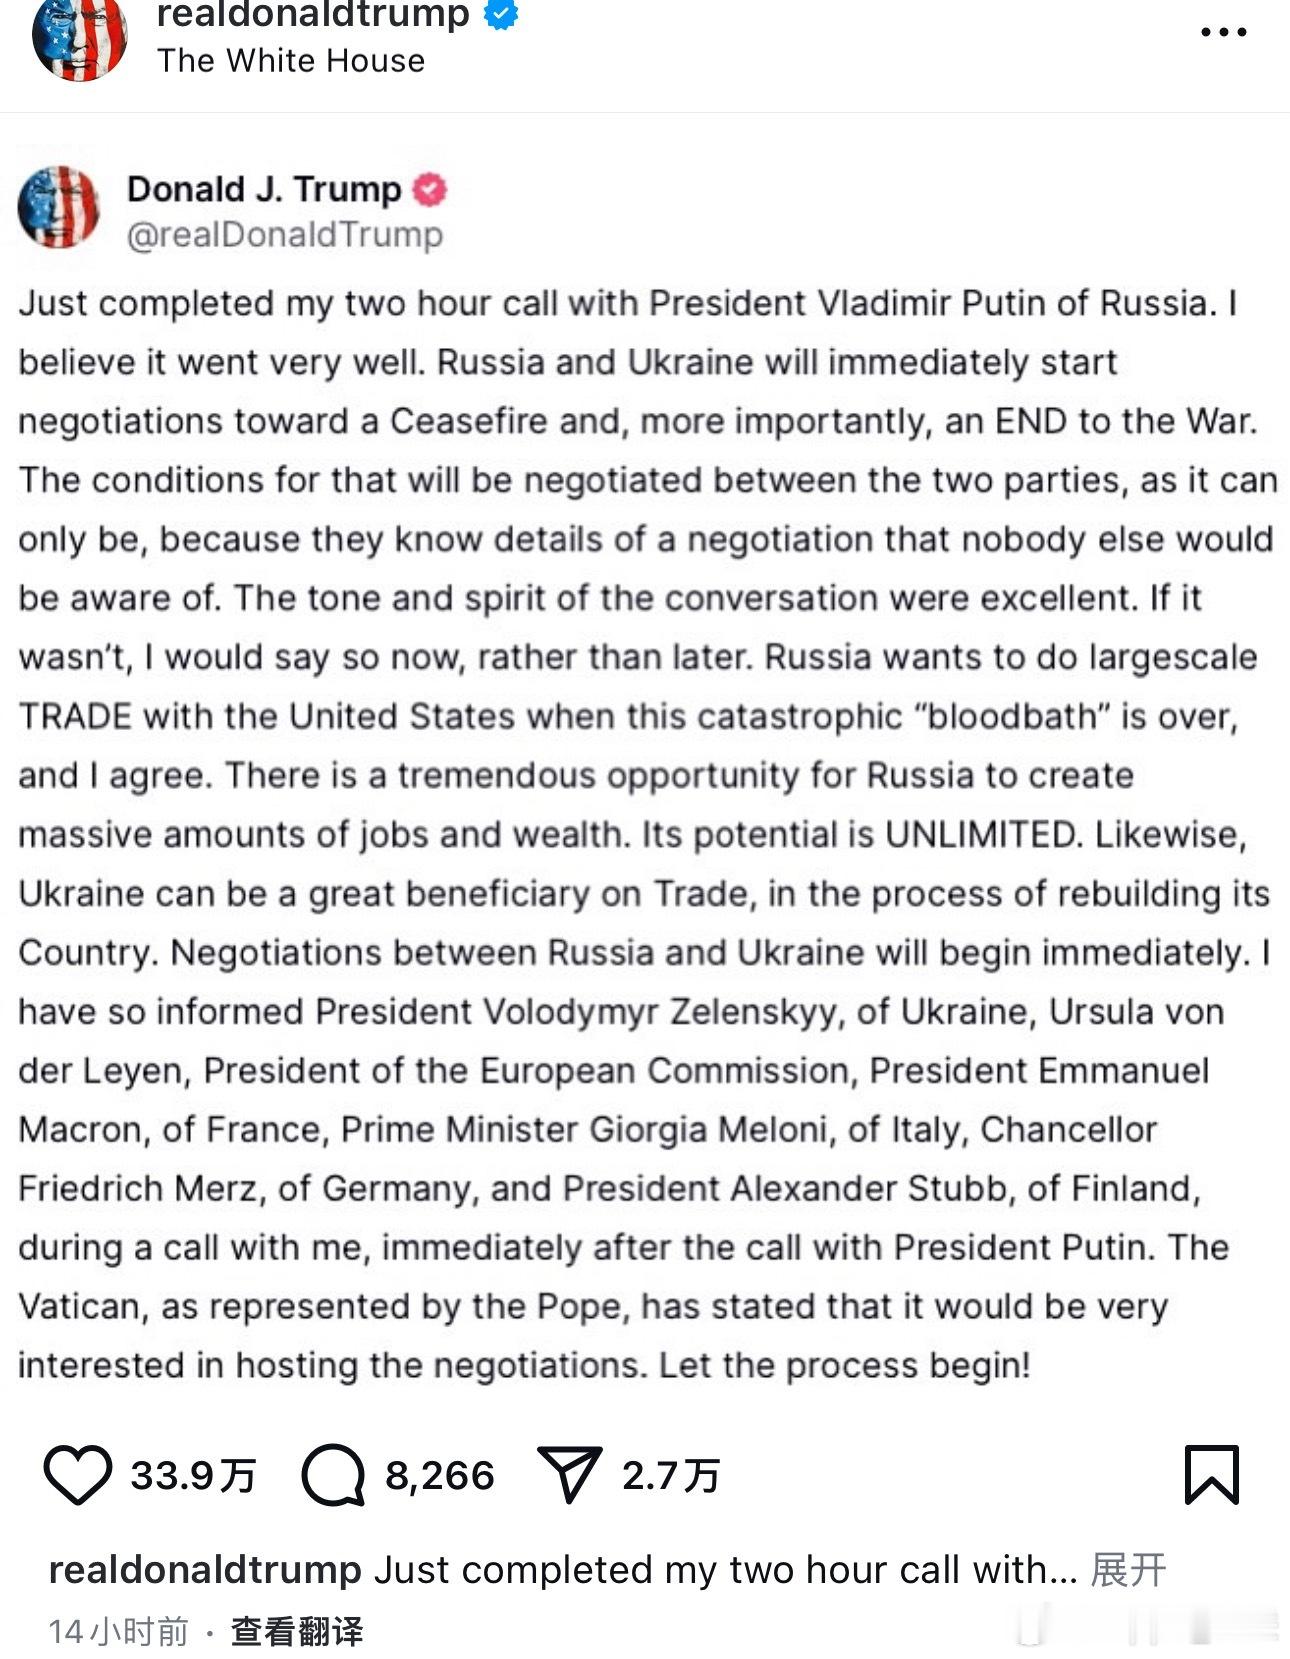The width and height of the screenshot is (1290, 1659).
Task: Tap the avatar inside the embedded post
Action: (59, 207)
